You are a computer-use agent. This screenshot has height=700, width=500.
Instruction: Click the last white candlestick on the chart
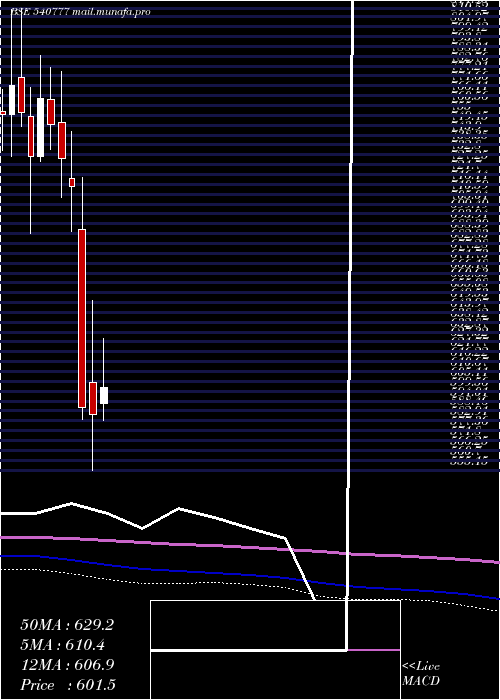tap(104, 395)
